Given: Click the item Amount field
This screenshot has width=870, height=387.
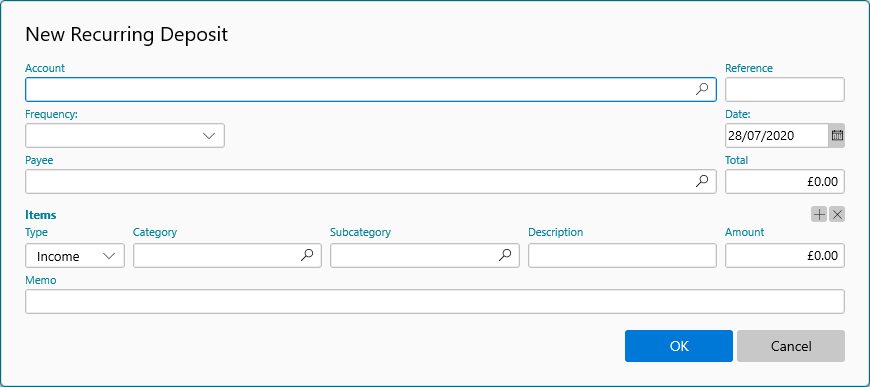Looking at the screenshot, I should coord(785,255).
